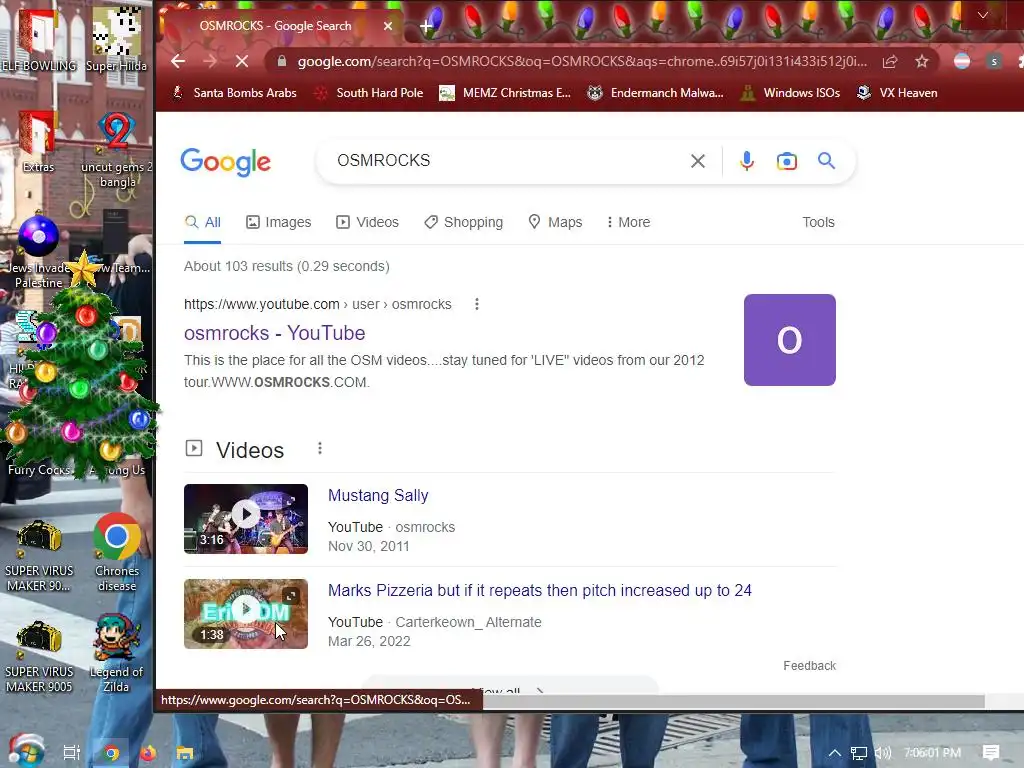Open Task View on the taskbar
The width and height of the screenshot is (1024, 768).
[71, 753]
